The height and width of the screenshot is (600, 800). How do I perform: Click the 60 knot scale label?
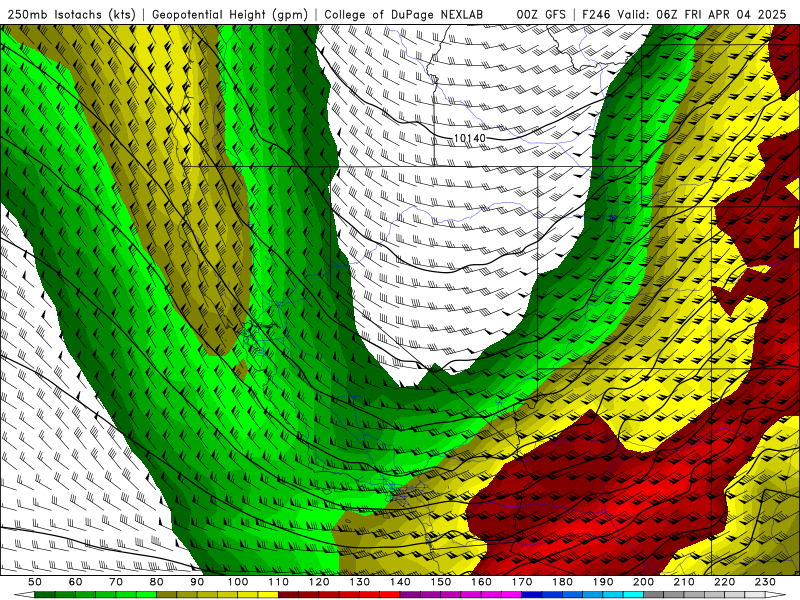coord(76,582)
